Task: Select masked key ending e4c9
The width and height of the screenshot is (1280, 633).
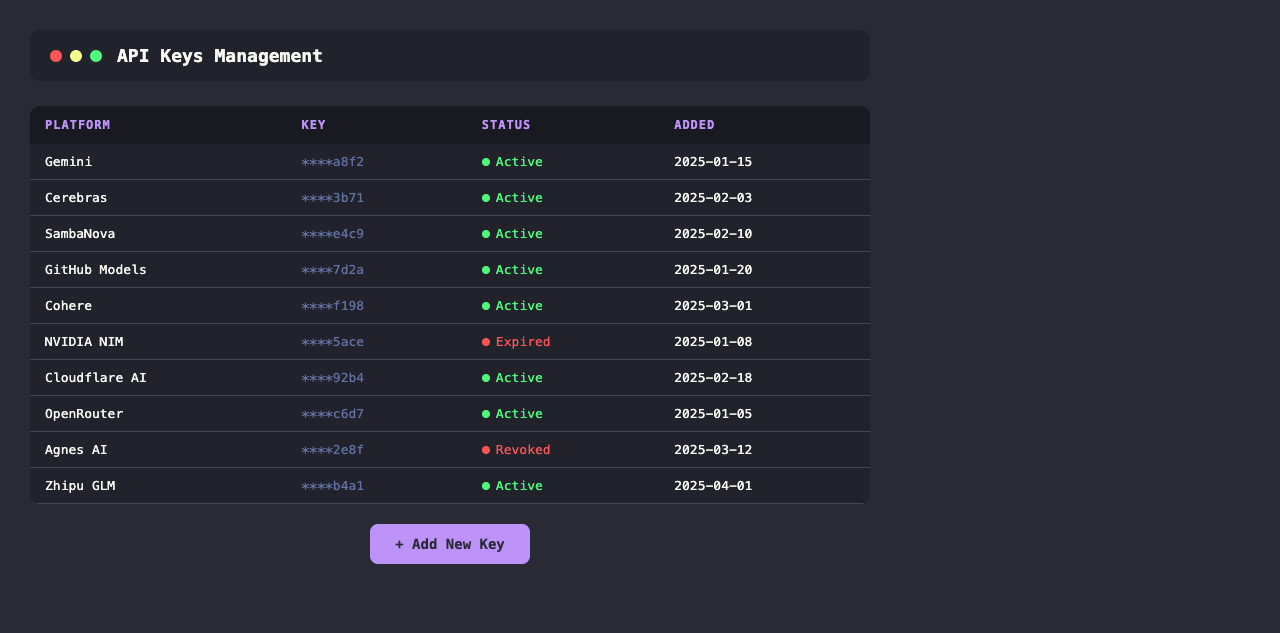Action: point(333,234)
